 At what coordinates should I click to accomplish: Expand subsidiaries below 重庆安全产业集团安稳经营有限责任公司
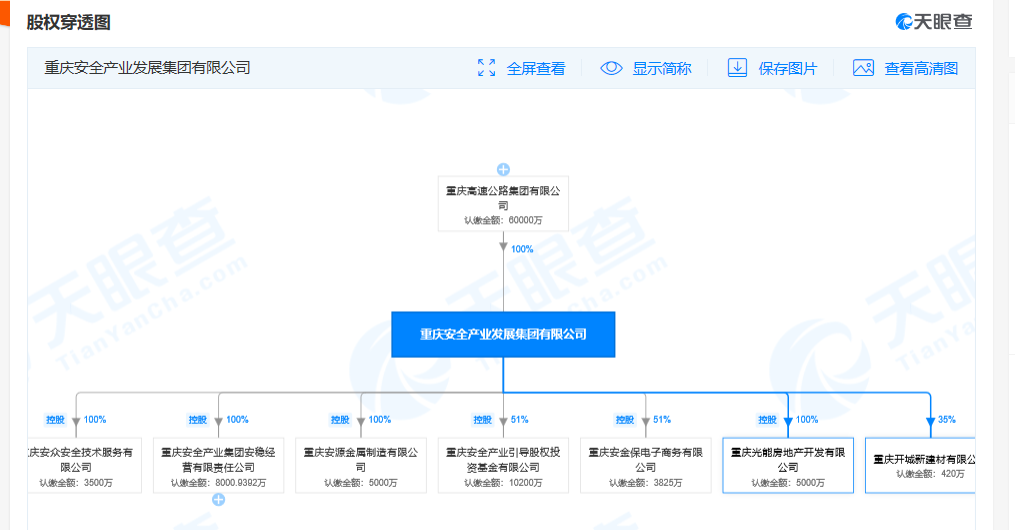(219, 500)
